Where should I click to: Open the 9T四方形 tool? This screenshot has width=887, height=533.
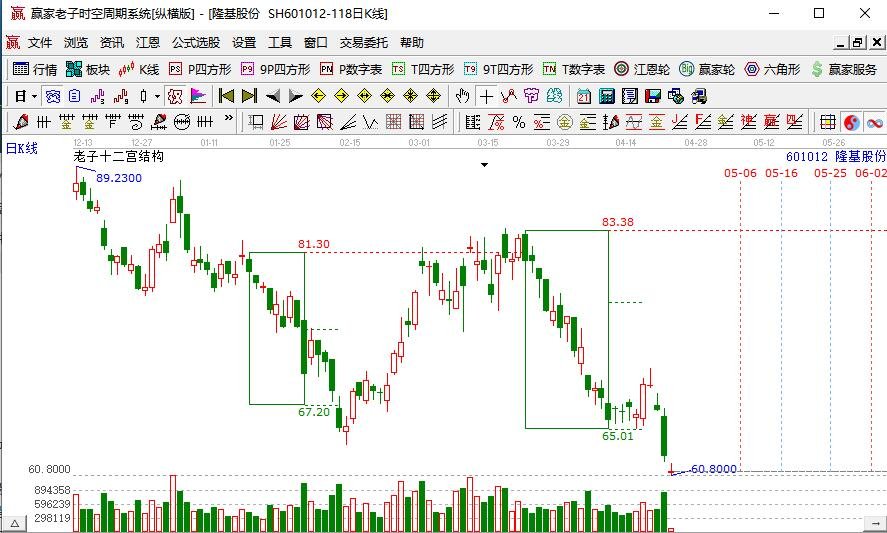498,69
